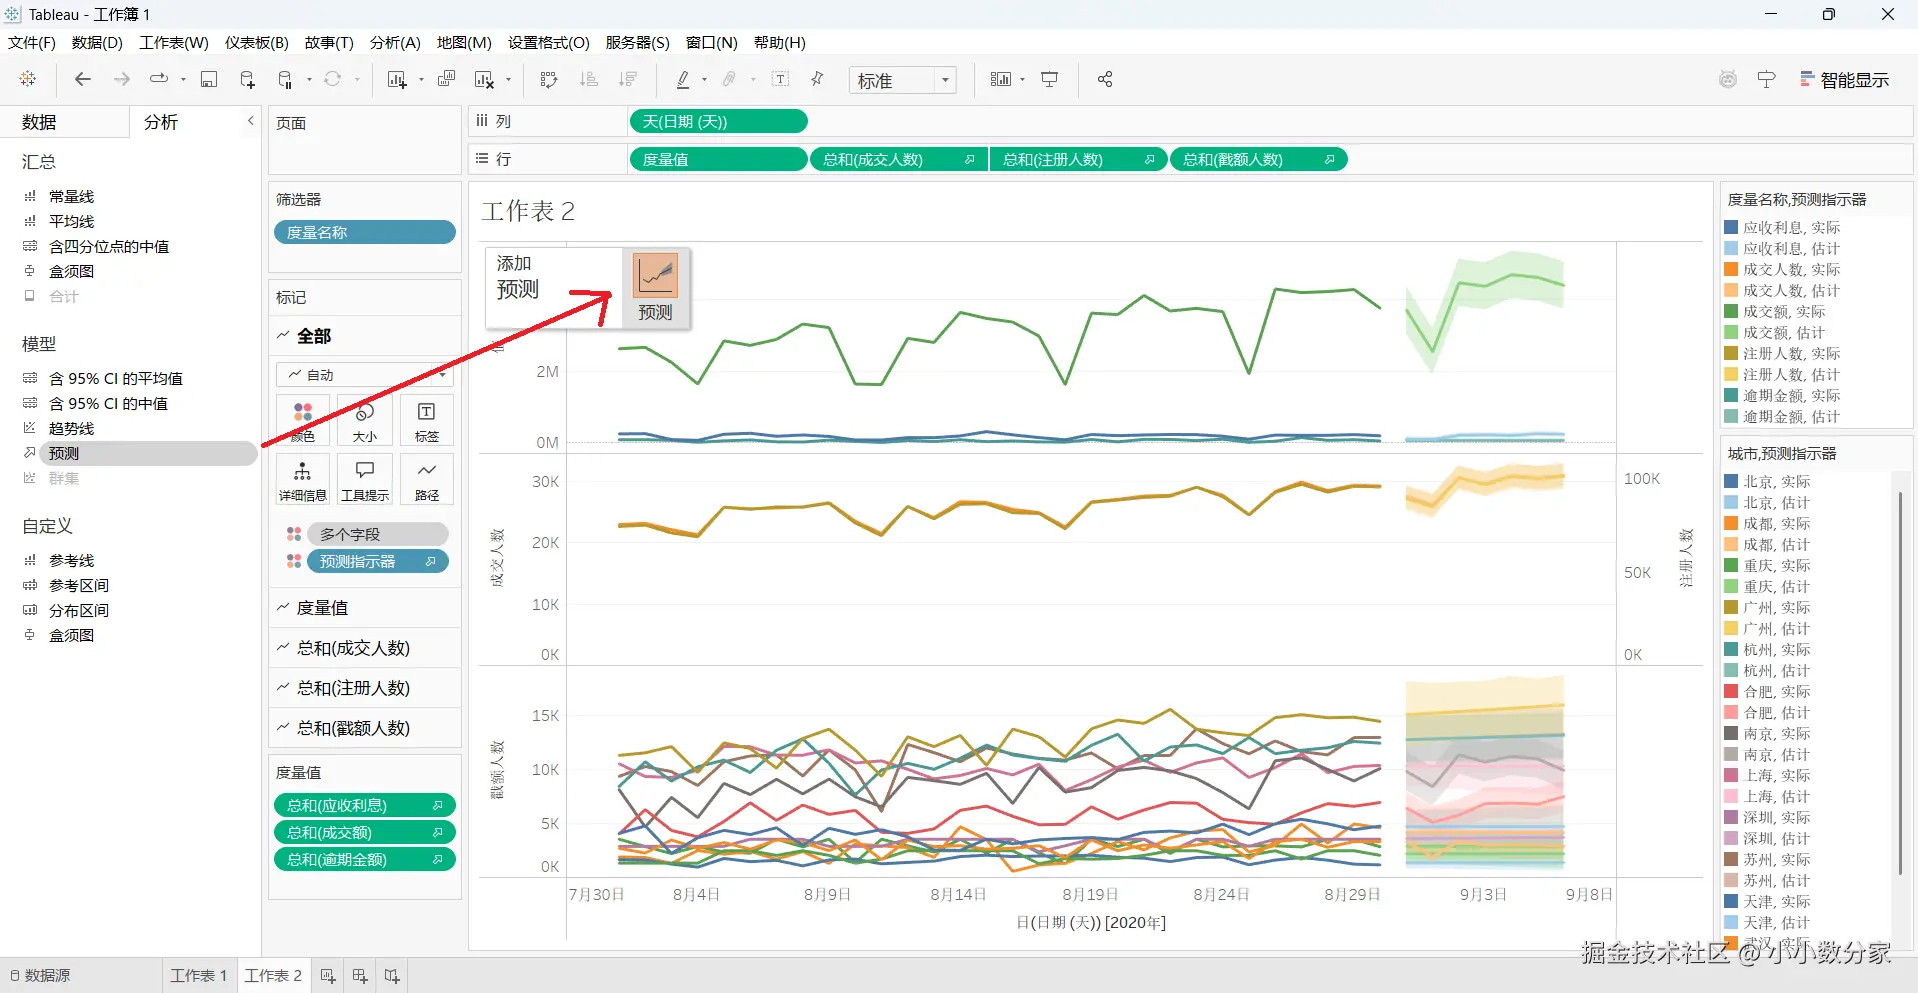
Task: Select 常量线 in the summary list
Action: coord(72,196)
